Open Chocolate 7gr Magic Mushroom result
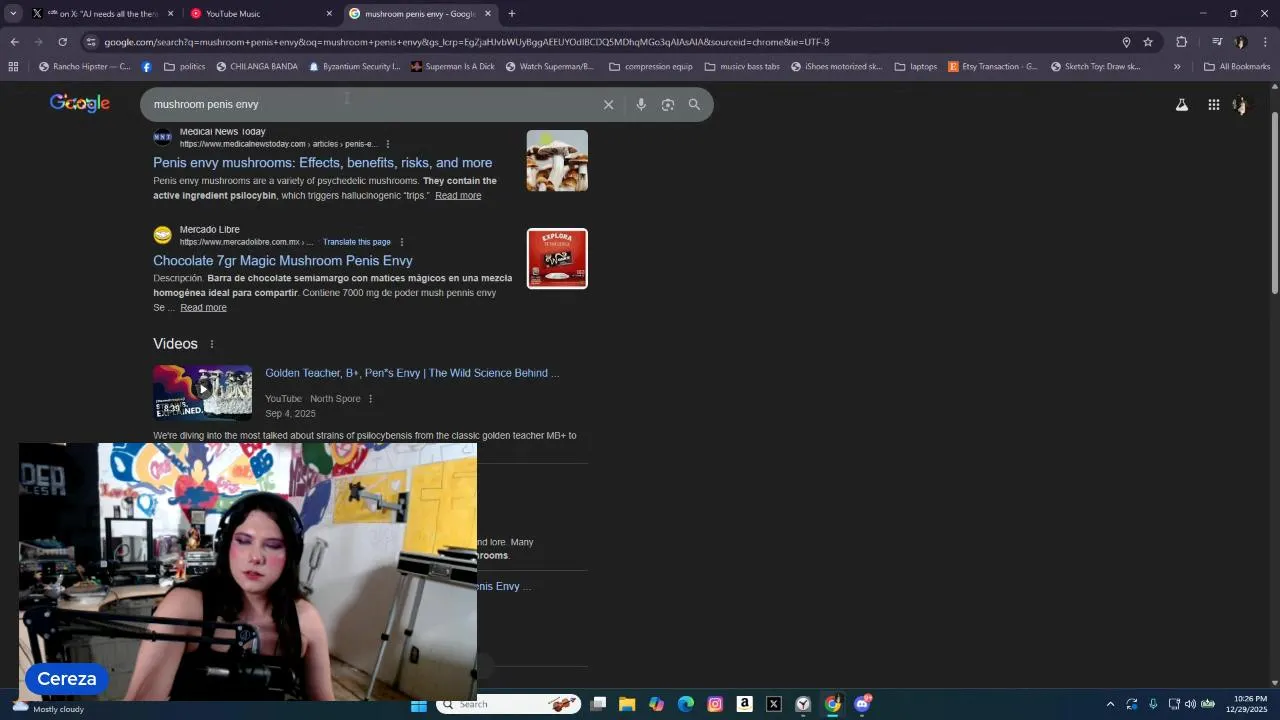 tap(283, 261)
